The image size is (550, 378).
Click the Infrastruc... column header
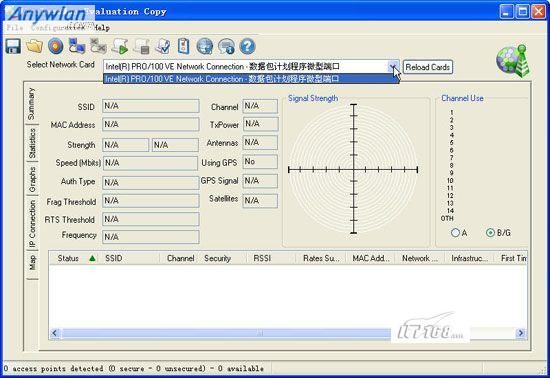[469, 258]
